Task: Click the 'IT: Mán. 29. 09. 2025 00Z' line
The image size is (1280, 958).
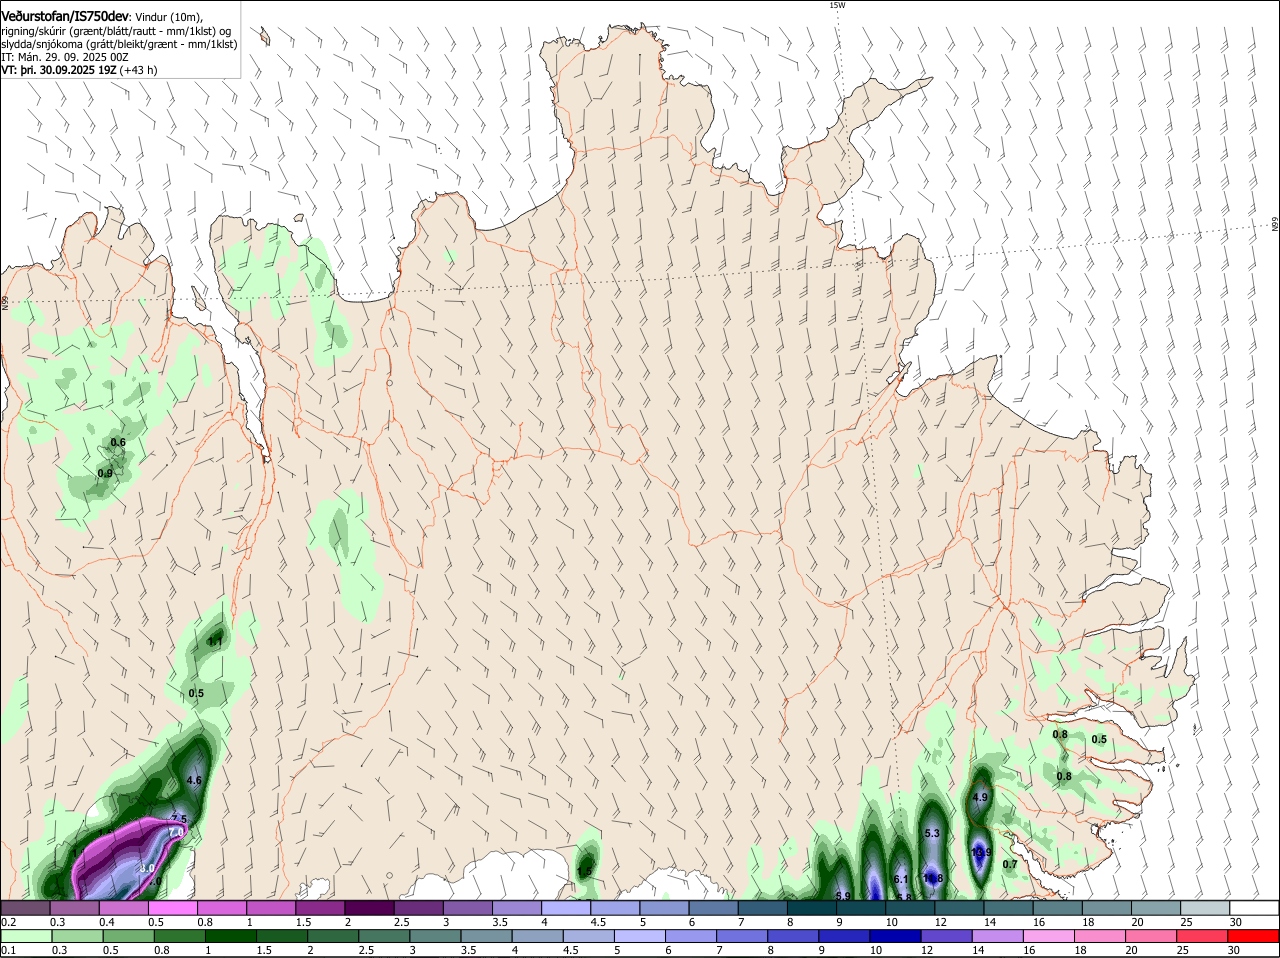Action: pos(65,58)
